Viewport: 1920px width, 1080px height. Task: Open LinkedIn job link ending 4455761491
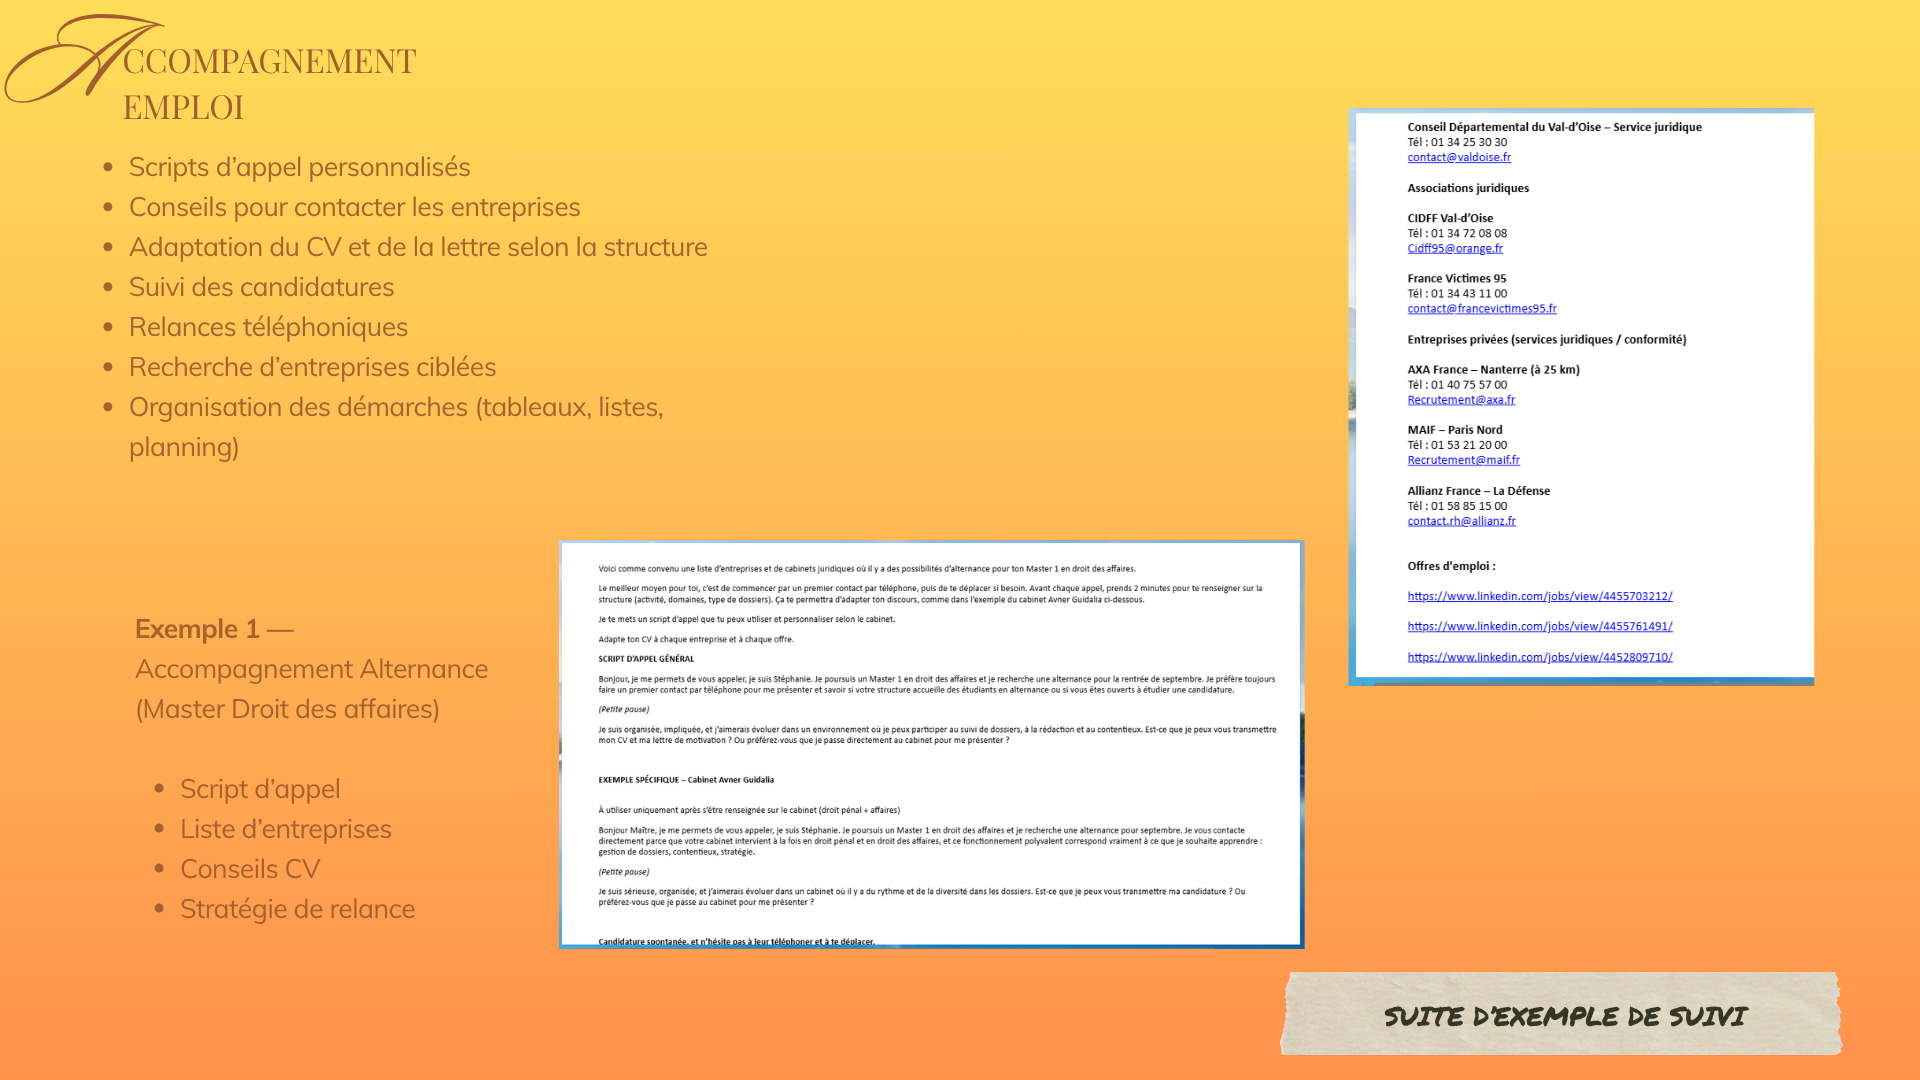[1540, 627]
